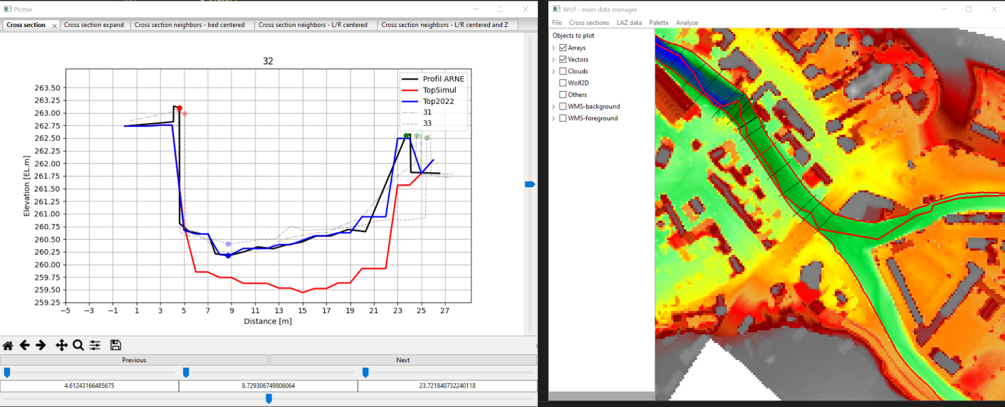Switch to the Cross section expand tab
This screenshot has width=1005, height=407.
94,25
